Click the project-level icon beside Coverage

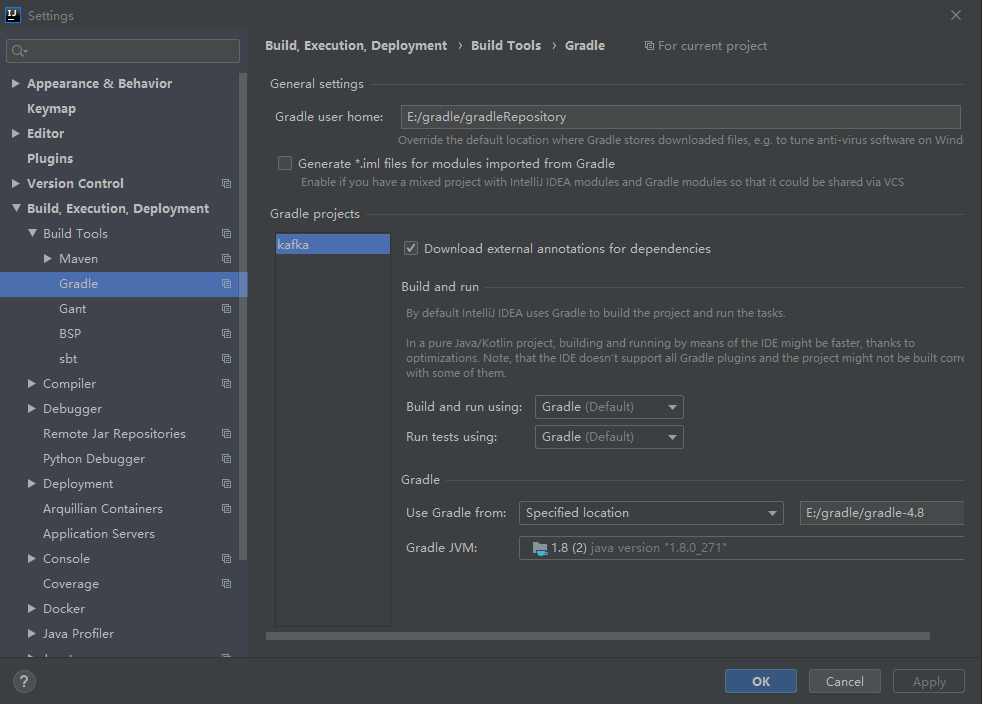click(x=226, y=584)
